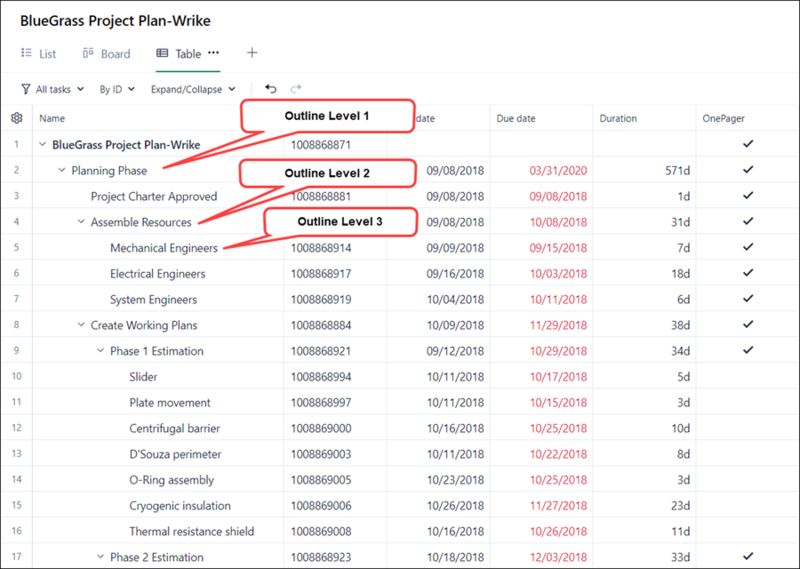800x569 pixels.
Task: Click the OnePager column header
Action: 723,118
